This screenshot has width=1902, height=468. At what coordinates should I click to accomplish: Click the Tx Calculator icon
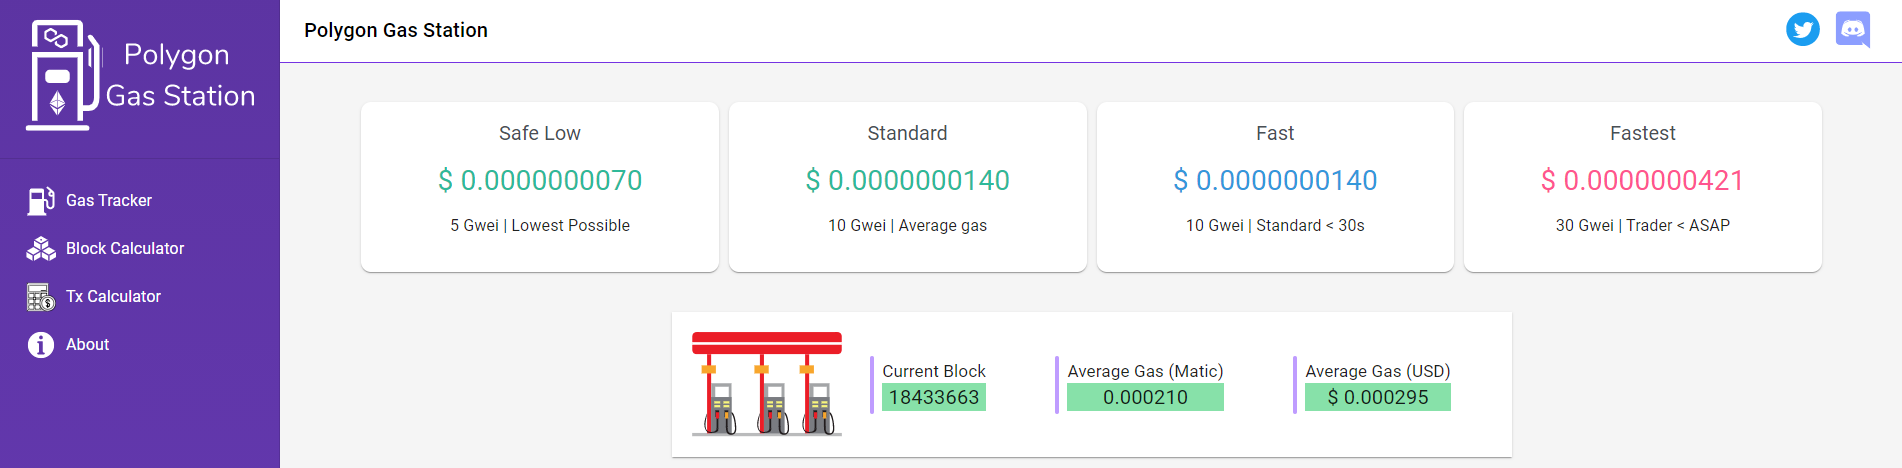coord(41,297)
